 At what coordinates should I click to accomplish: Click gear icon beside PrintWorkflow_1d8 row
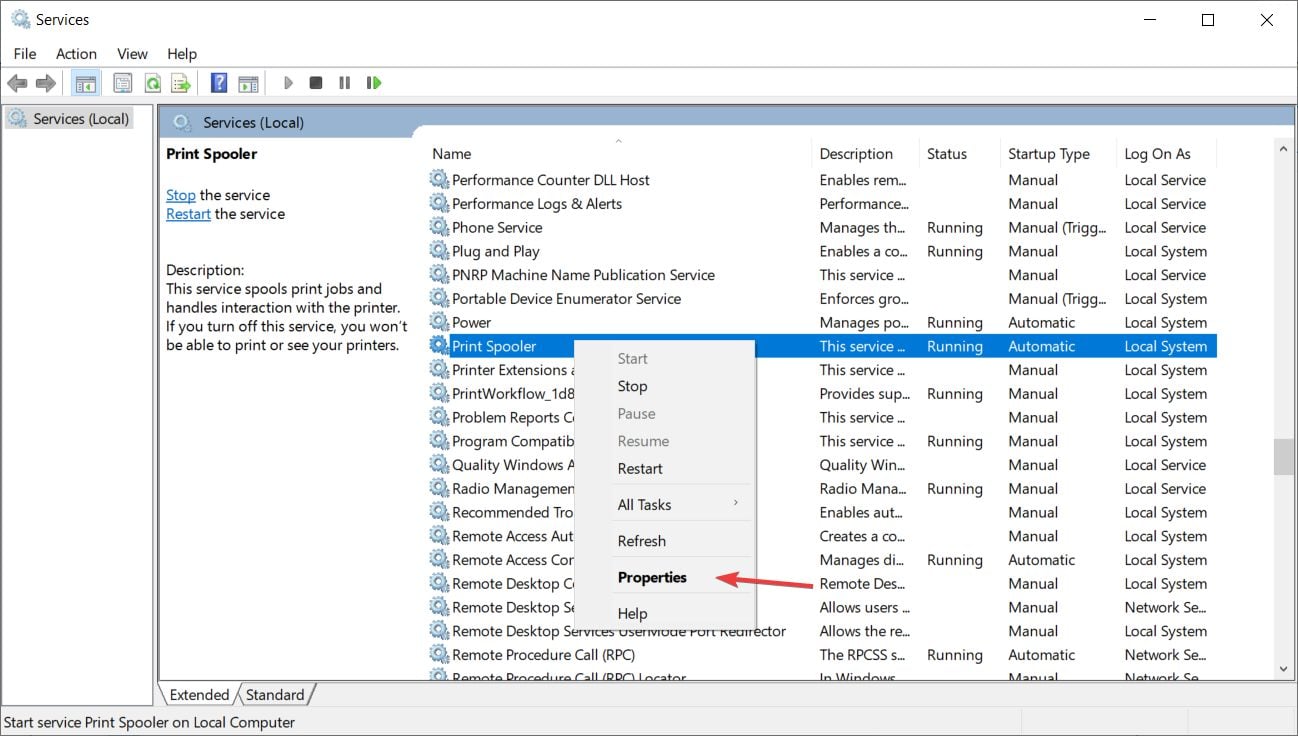click(439, 394)
